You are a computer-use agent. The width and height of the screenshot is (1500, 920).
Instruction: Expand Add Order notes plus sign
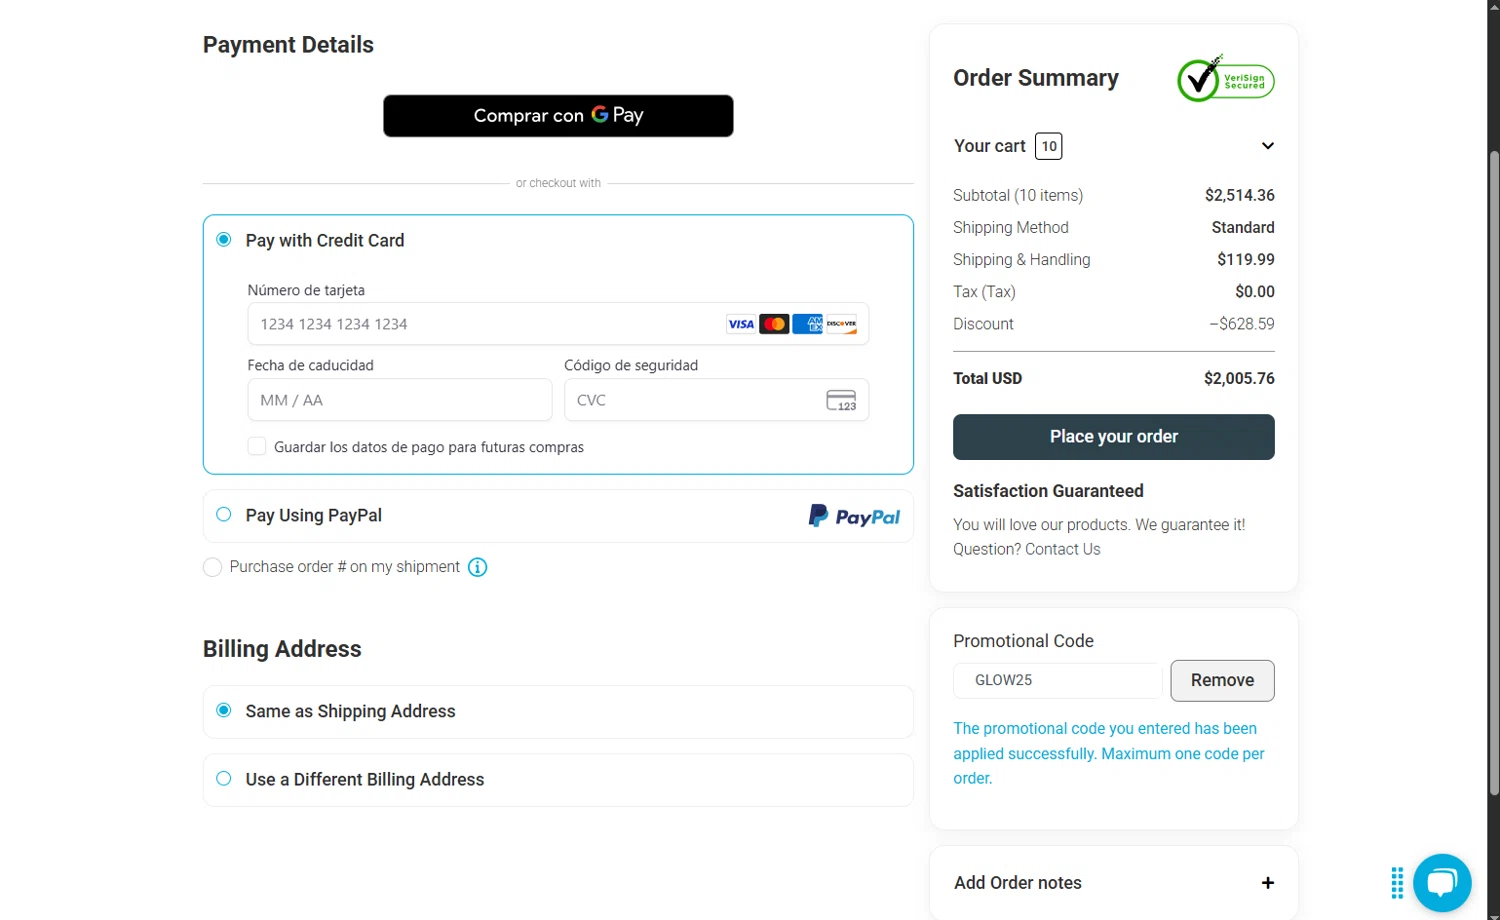pos(1267,883)
